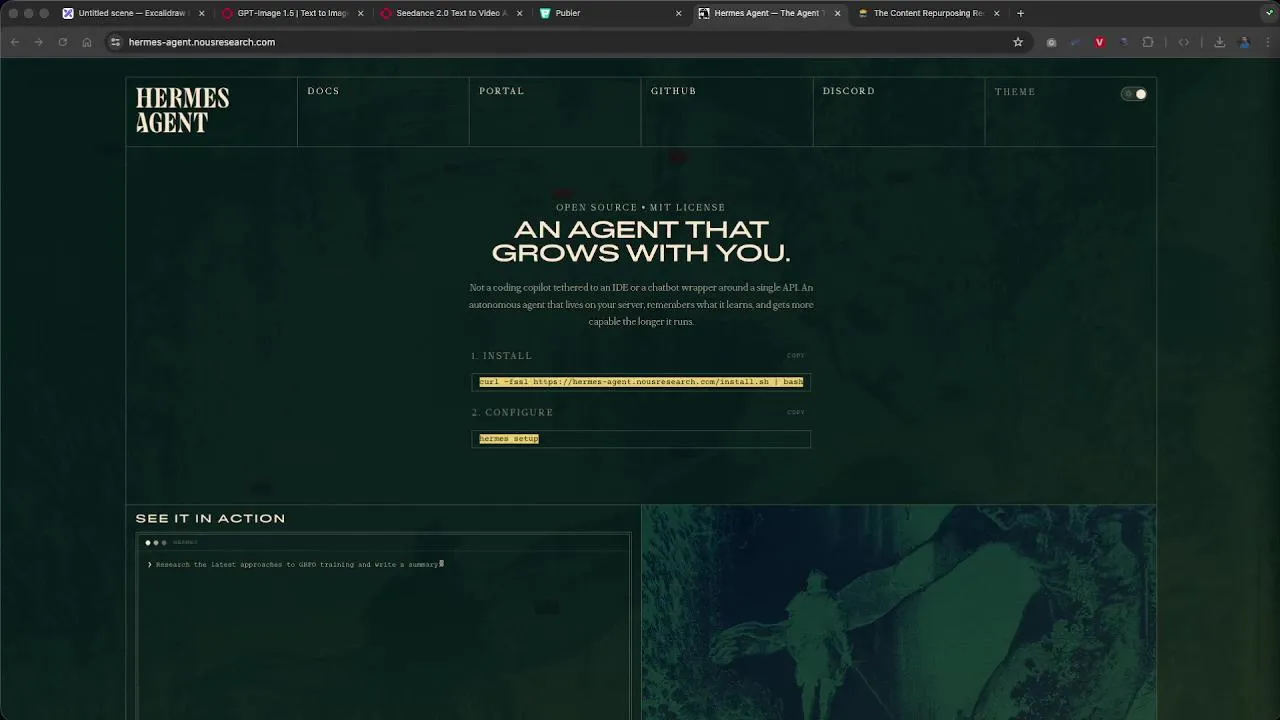Screen dimensions: 1280x720
Task: Go back to previous page
Action: (15, 42)
